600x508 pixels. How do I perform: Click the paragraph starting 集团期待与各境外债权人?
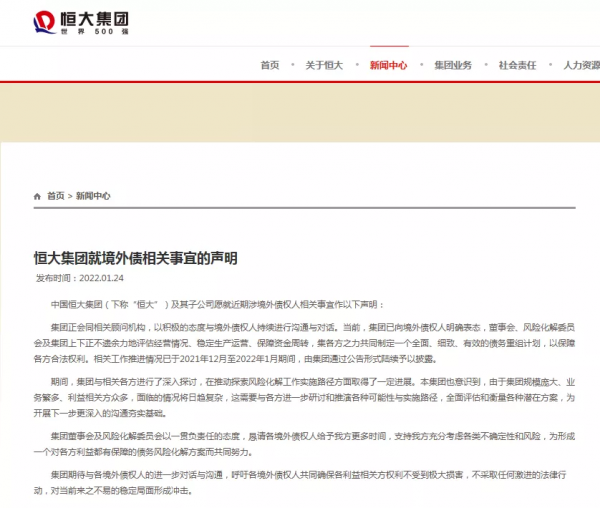click(x=300, y=483)
